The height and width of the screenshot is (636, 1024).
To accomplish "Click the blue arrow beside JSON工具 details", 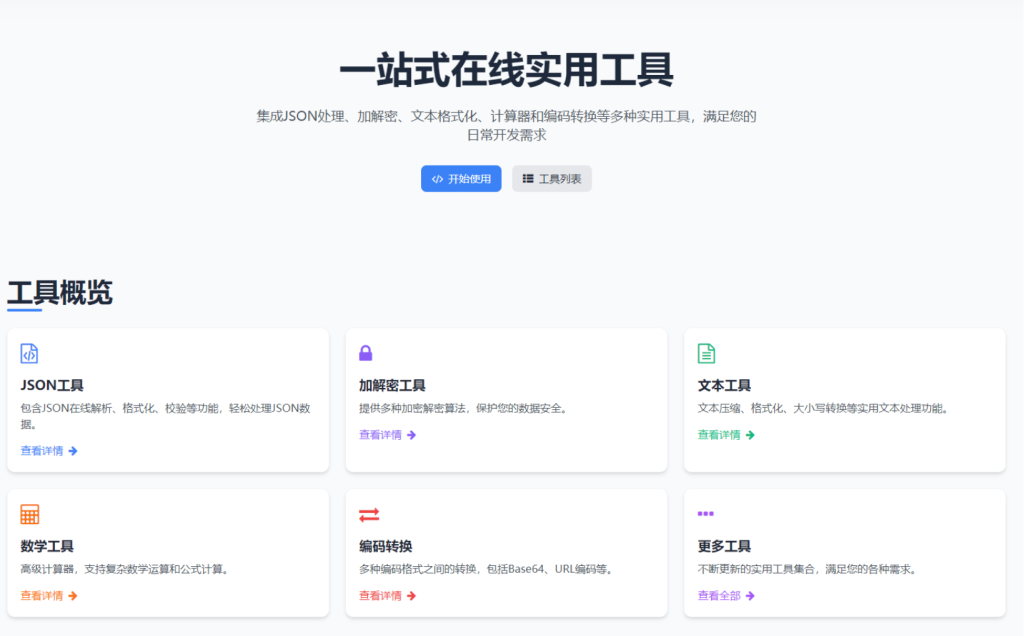I will [73, 451].
